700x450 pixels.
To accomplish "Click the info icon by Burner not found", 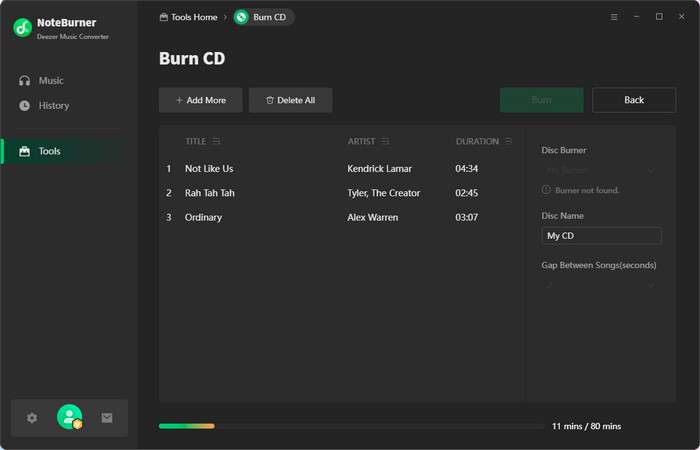I will [546, 190].
